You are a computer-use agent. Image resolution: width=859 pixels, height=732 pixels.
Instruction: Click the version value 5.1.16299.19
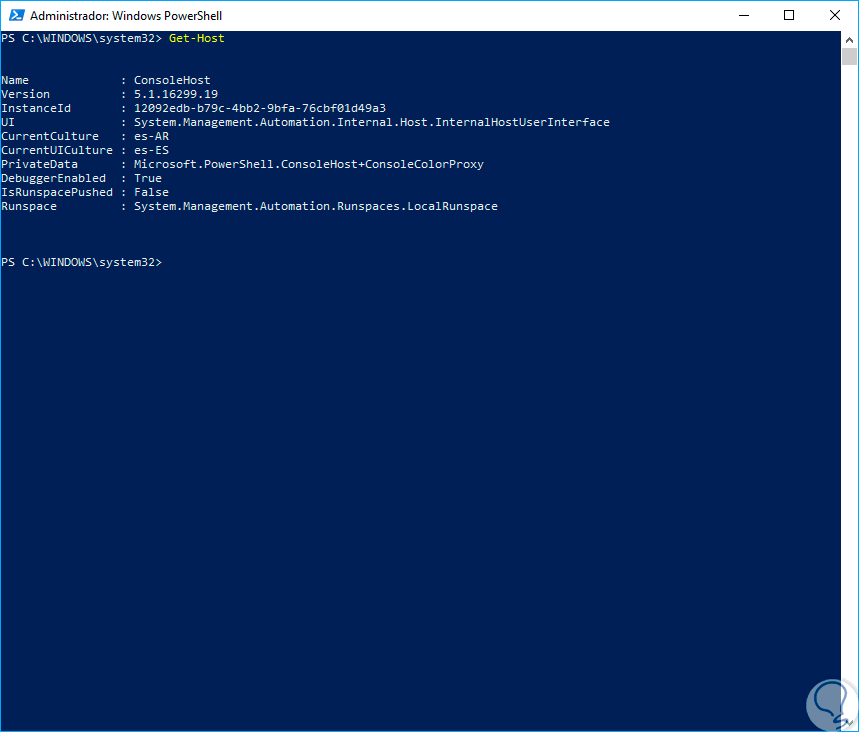176,94
